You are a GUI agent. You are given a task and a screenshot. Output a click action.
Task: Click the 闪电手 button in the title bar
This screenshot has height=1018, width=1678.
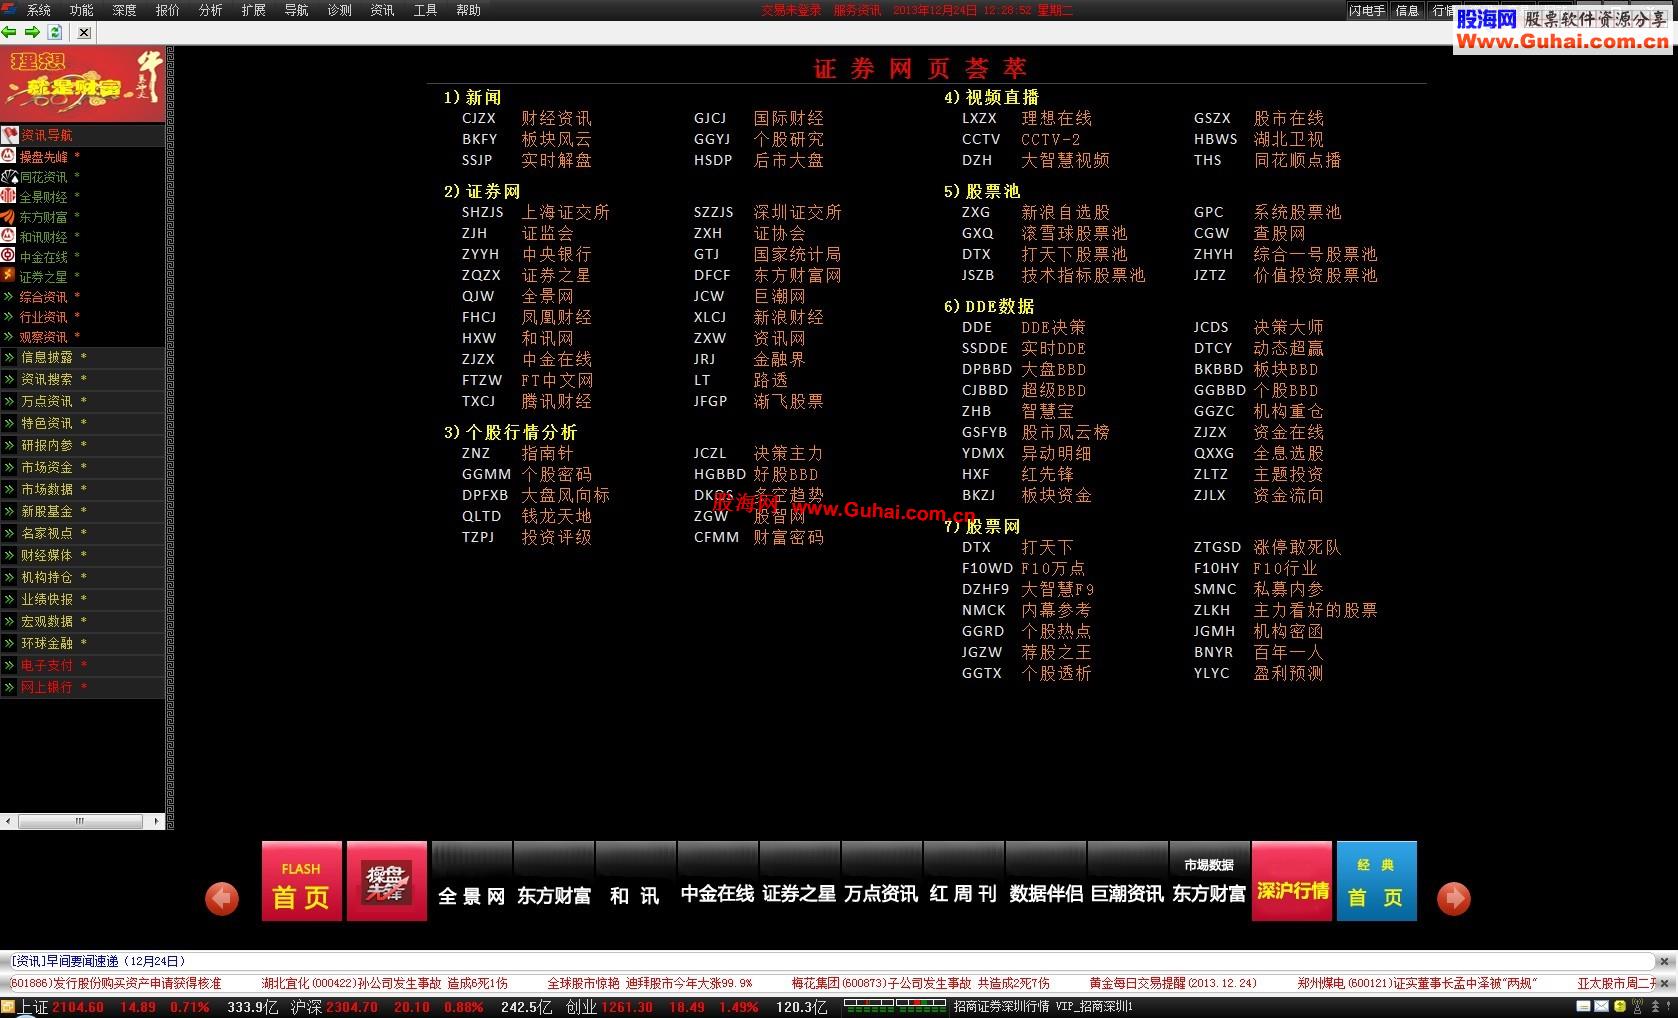point(1367,10)
